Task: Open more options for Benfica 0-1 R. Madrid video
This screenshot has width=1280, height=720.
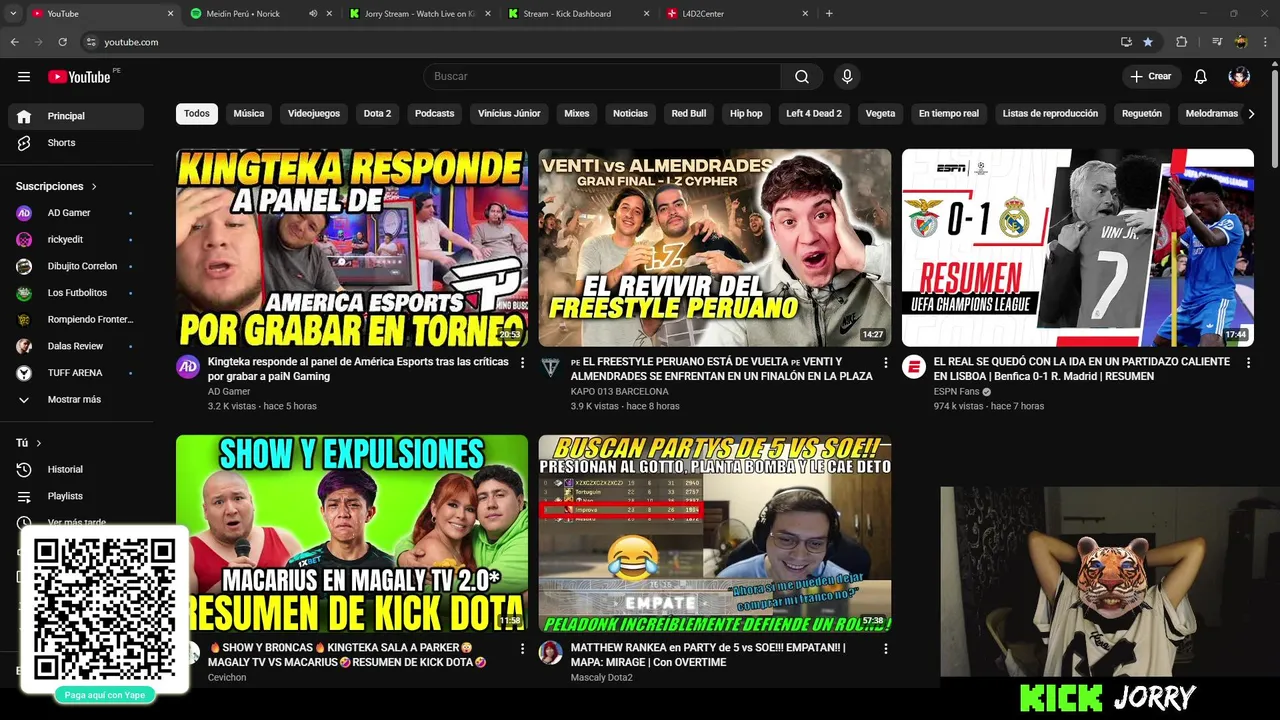Action: coord(1248,363)
